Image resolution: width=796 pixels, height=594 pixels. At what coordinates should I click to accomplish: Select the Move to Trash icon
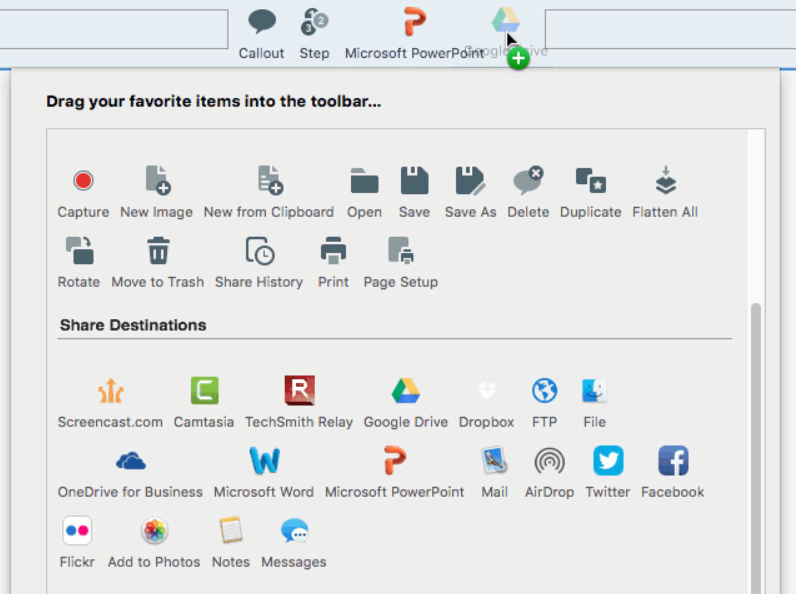(158, 250)
